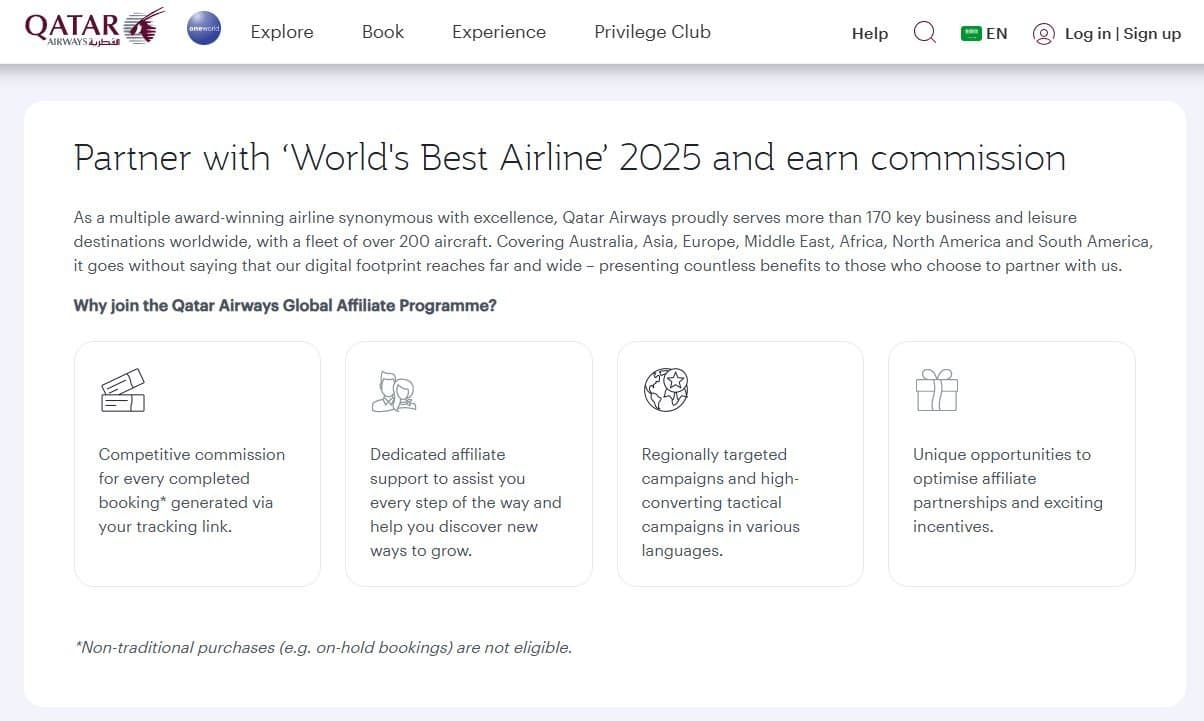
Task: Click the green flag language icon
Action: 971,33
